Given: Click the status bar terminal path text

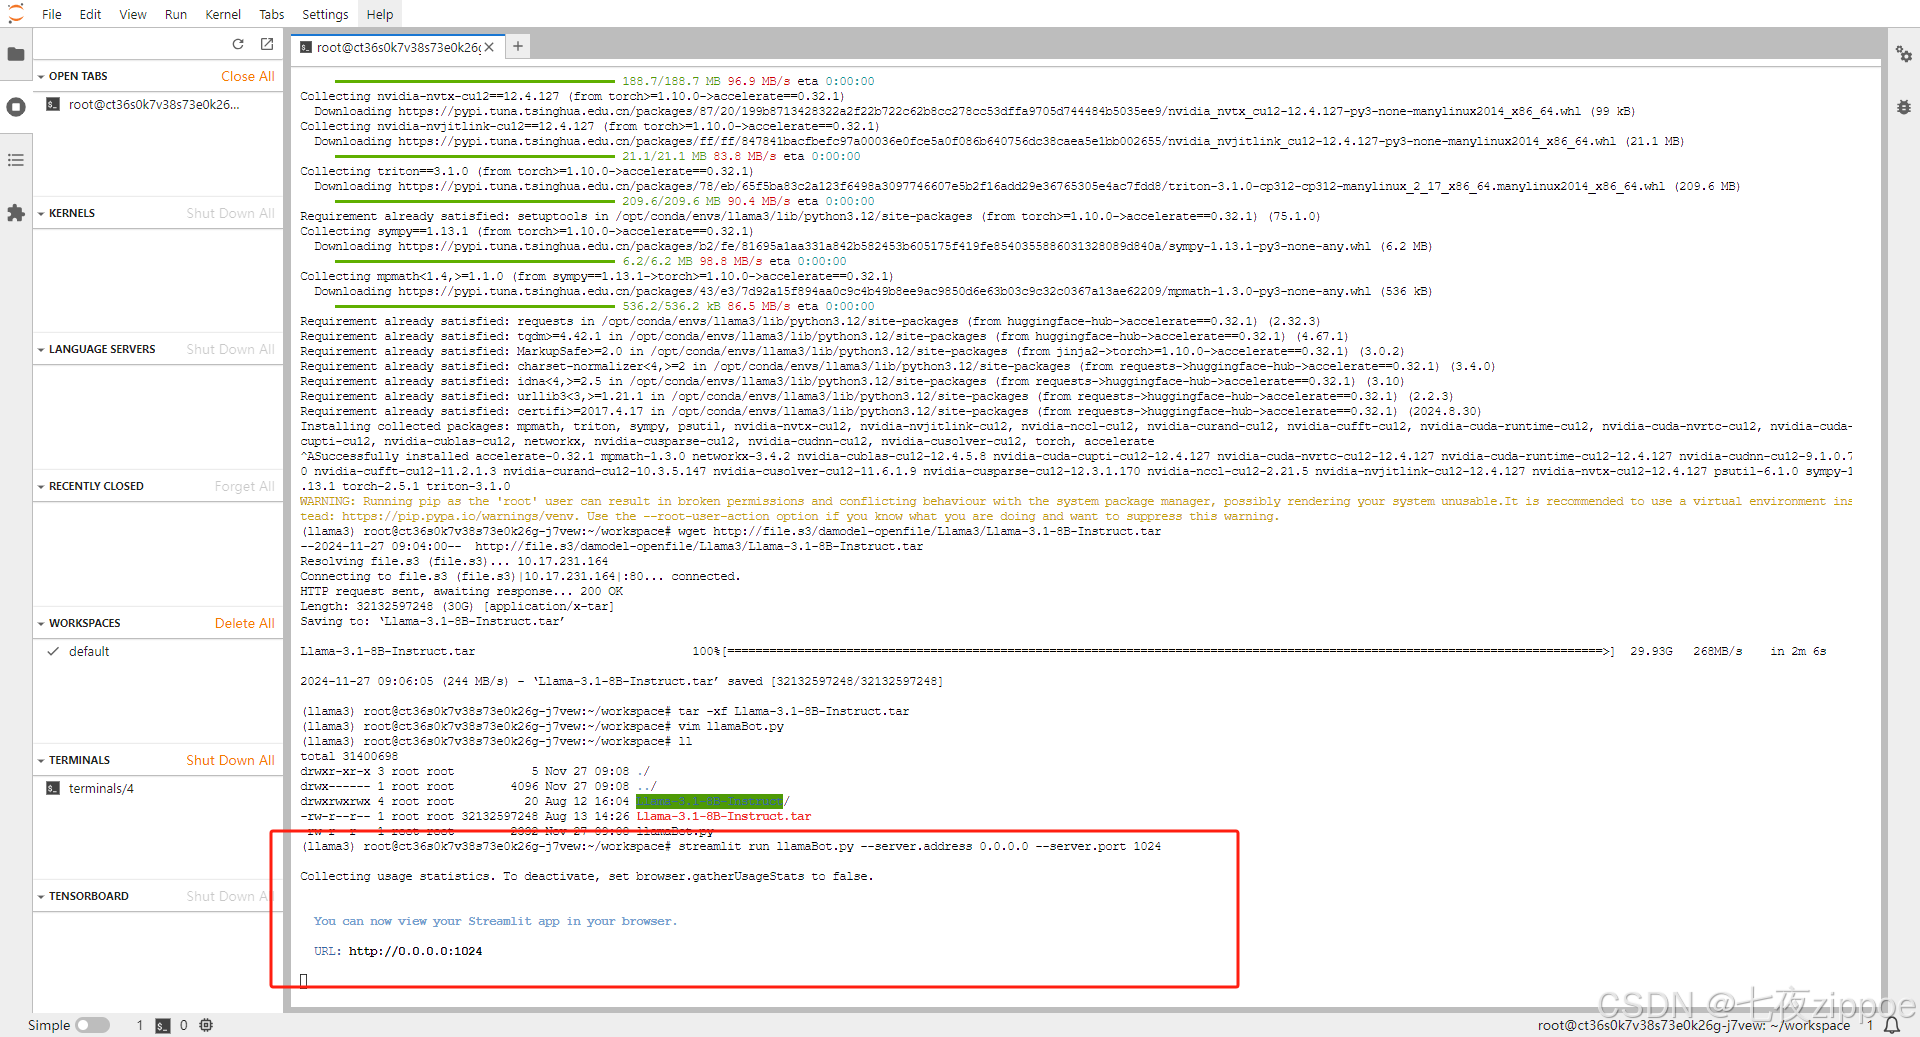Looking at the screenshot, I should (x=1694, y=1025).
